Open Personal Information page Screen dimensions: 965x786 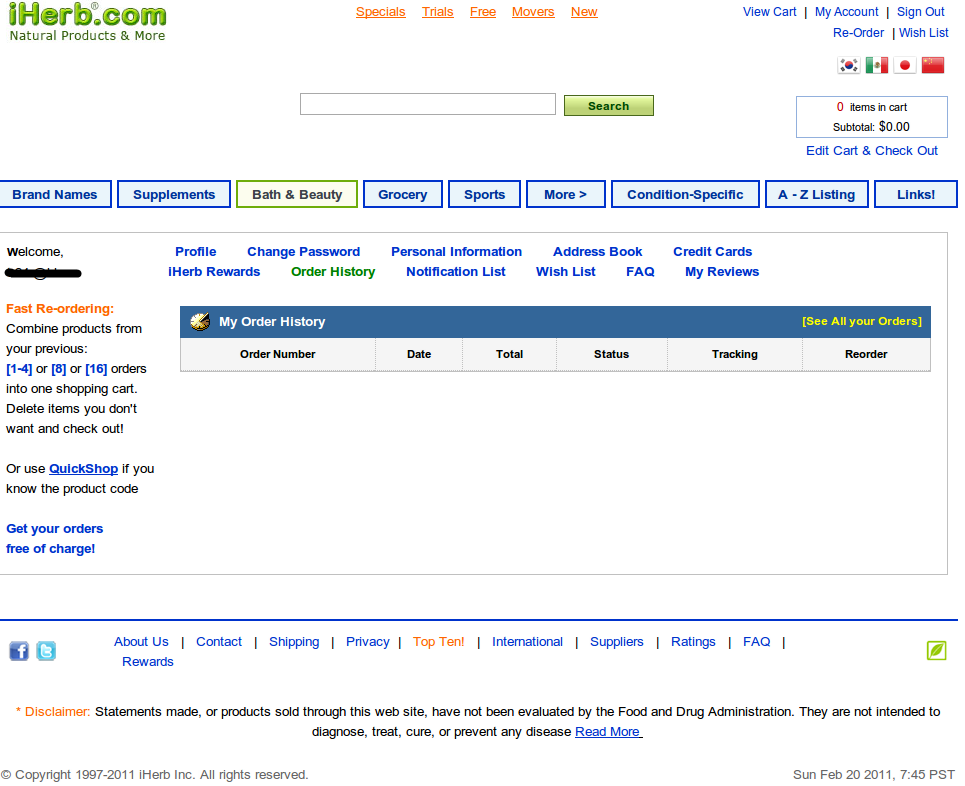(x=457, y=252)
